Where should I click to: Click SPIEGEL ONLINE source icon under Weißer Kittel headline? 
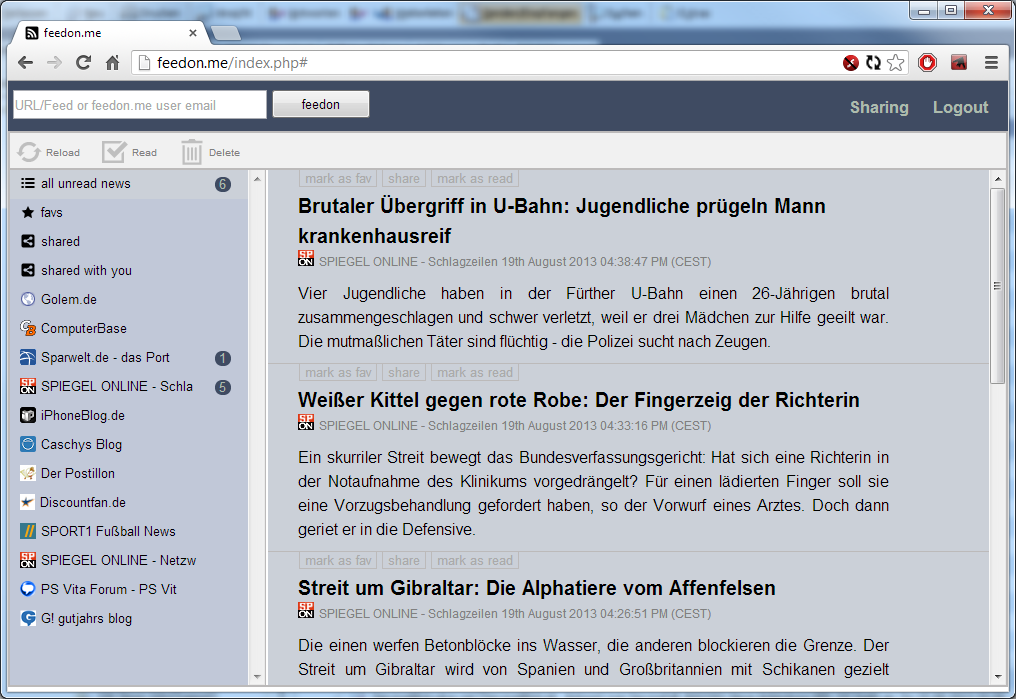pos(306,422)
